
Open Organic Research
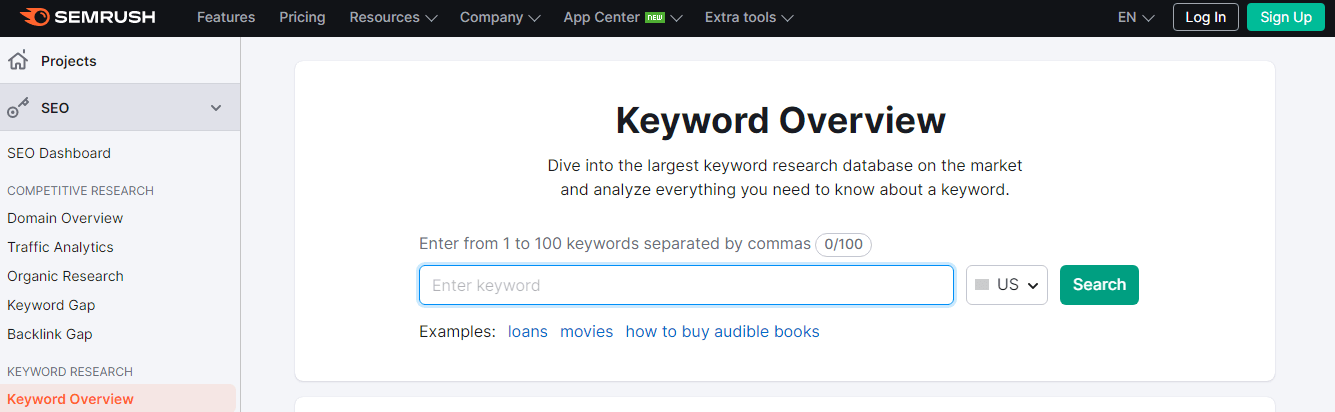coord(65,276)
